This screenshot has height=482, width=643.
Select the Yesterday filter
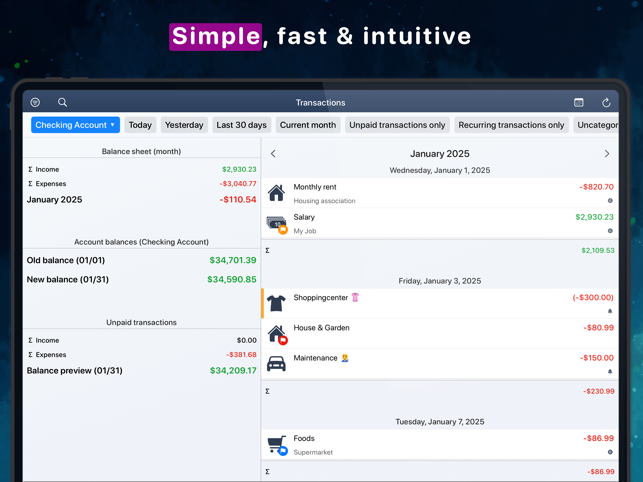pos(184,125)
